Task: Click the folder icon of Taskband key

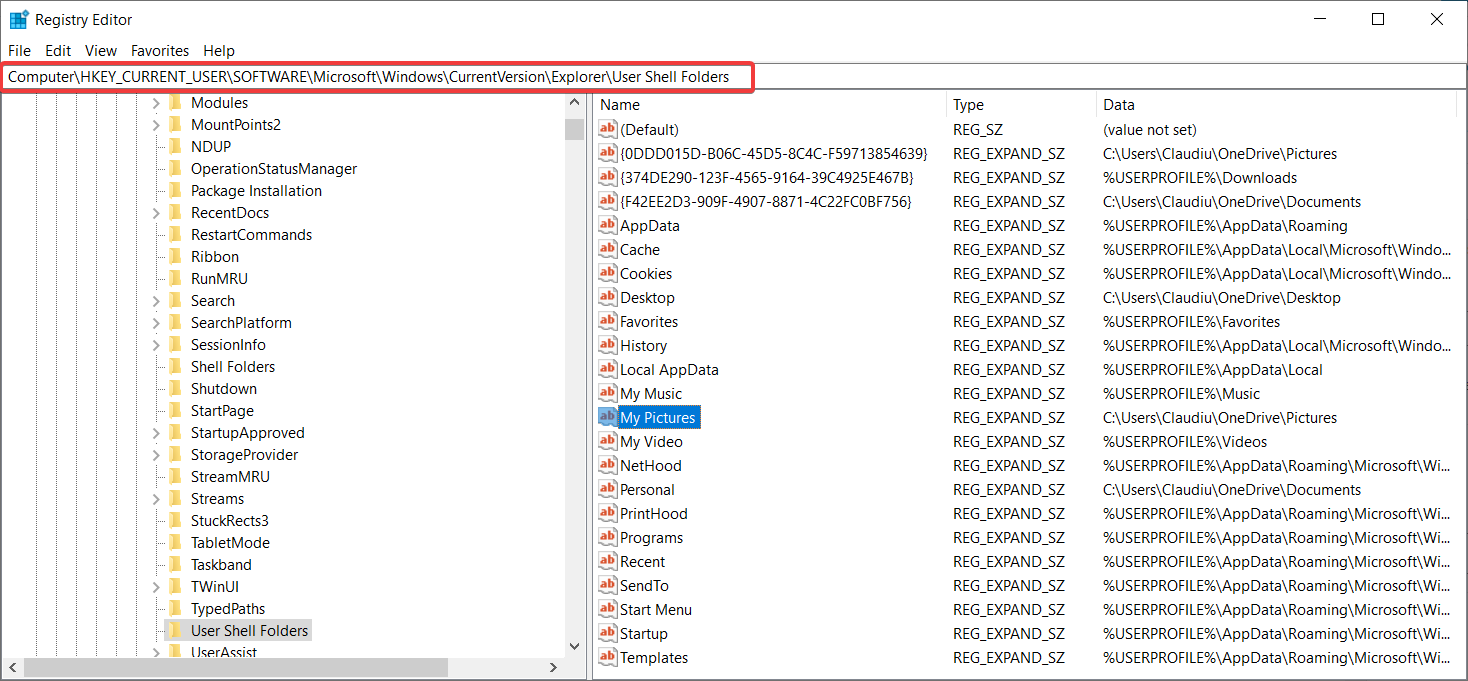Action: (175, 564)
